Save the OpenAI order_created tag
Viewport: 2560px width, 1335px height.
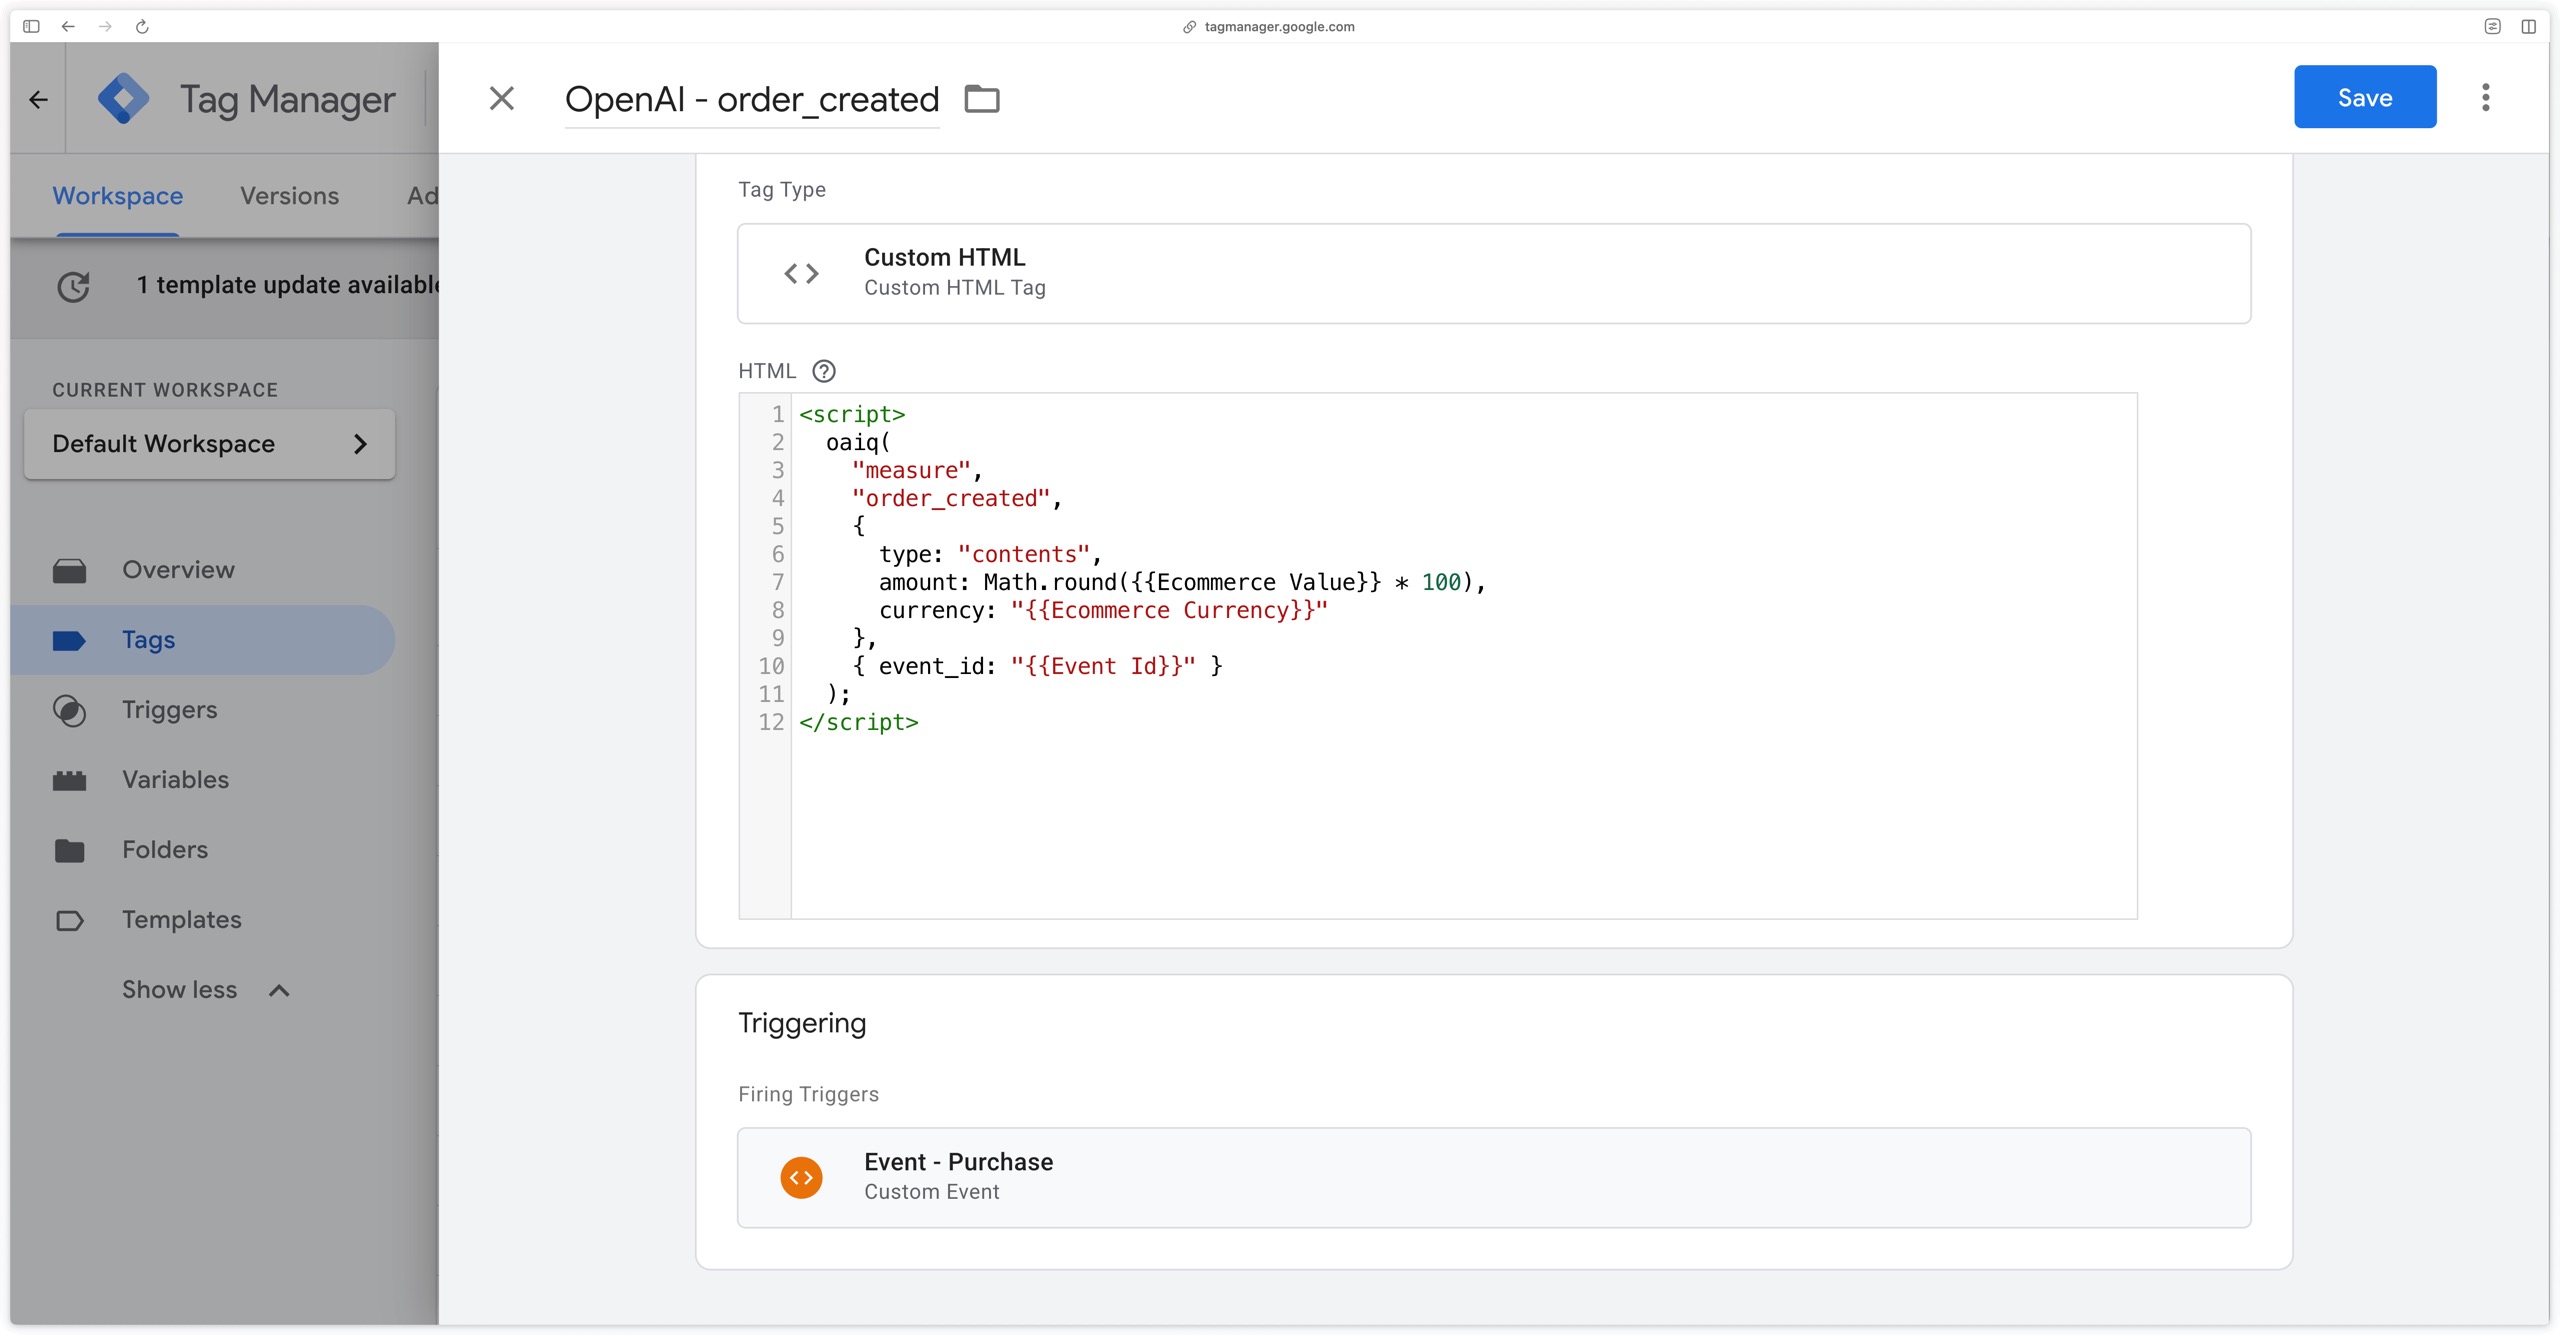[2364, 97]
